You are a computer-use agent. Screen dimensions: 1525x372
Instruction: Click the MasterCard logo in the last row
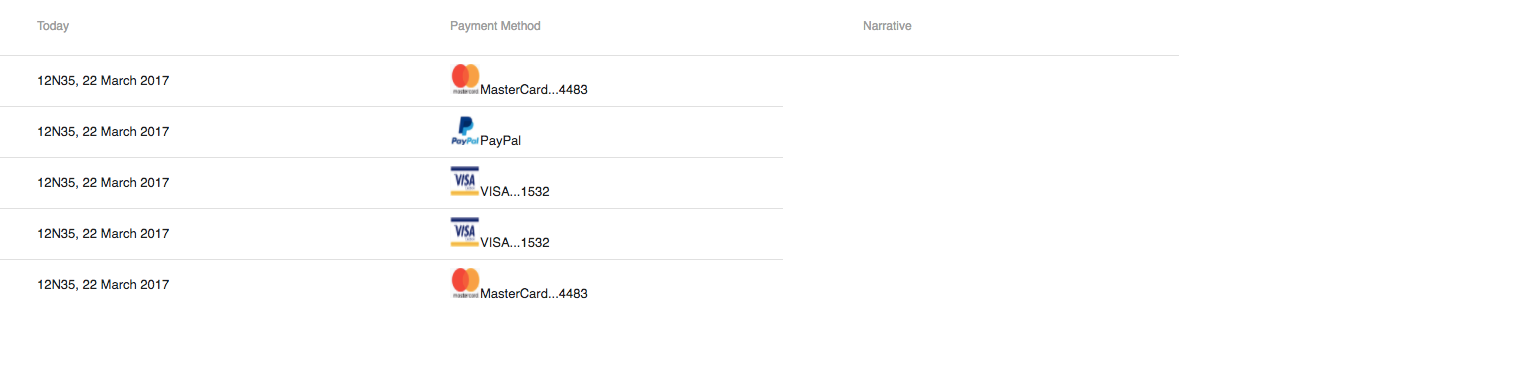465,284
